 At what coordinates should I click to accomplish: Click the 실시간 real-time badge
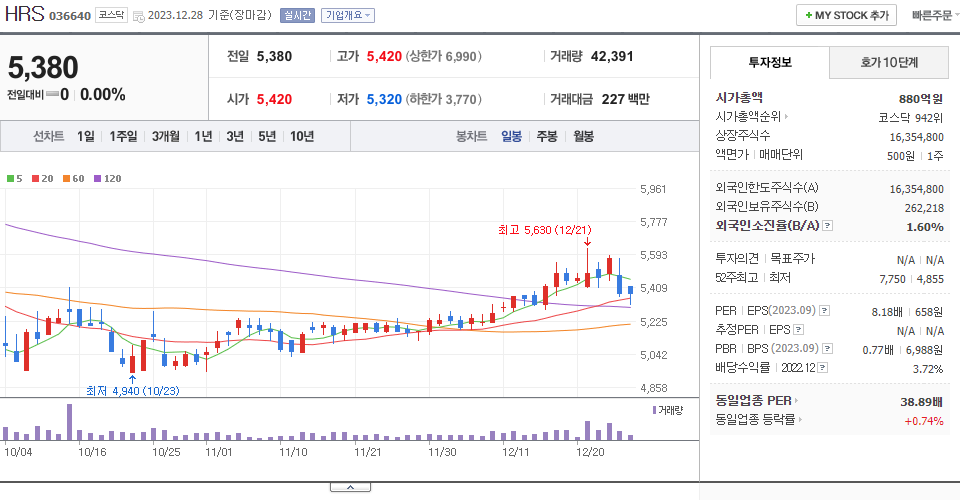click(297, 15)
